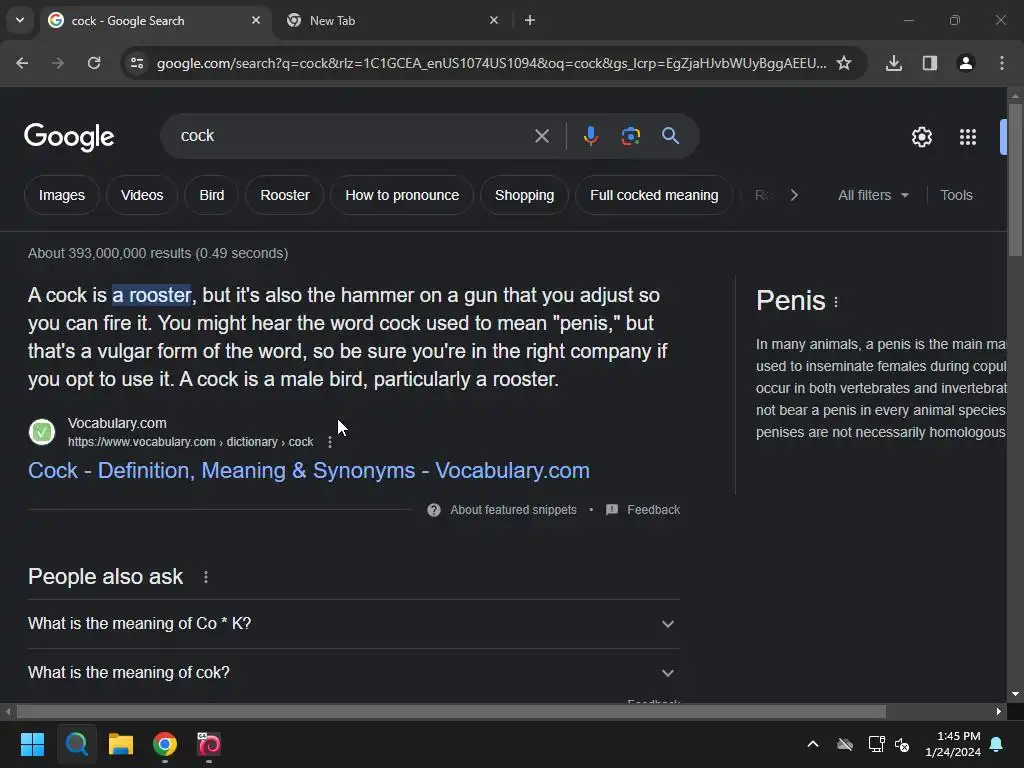The image size is (1024, 768).
Task: Open the Chrome three-dot menu
Action: click(x=1002, y=63)
